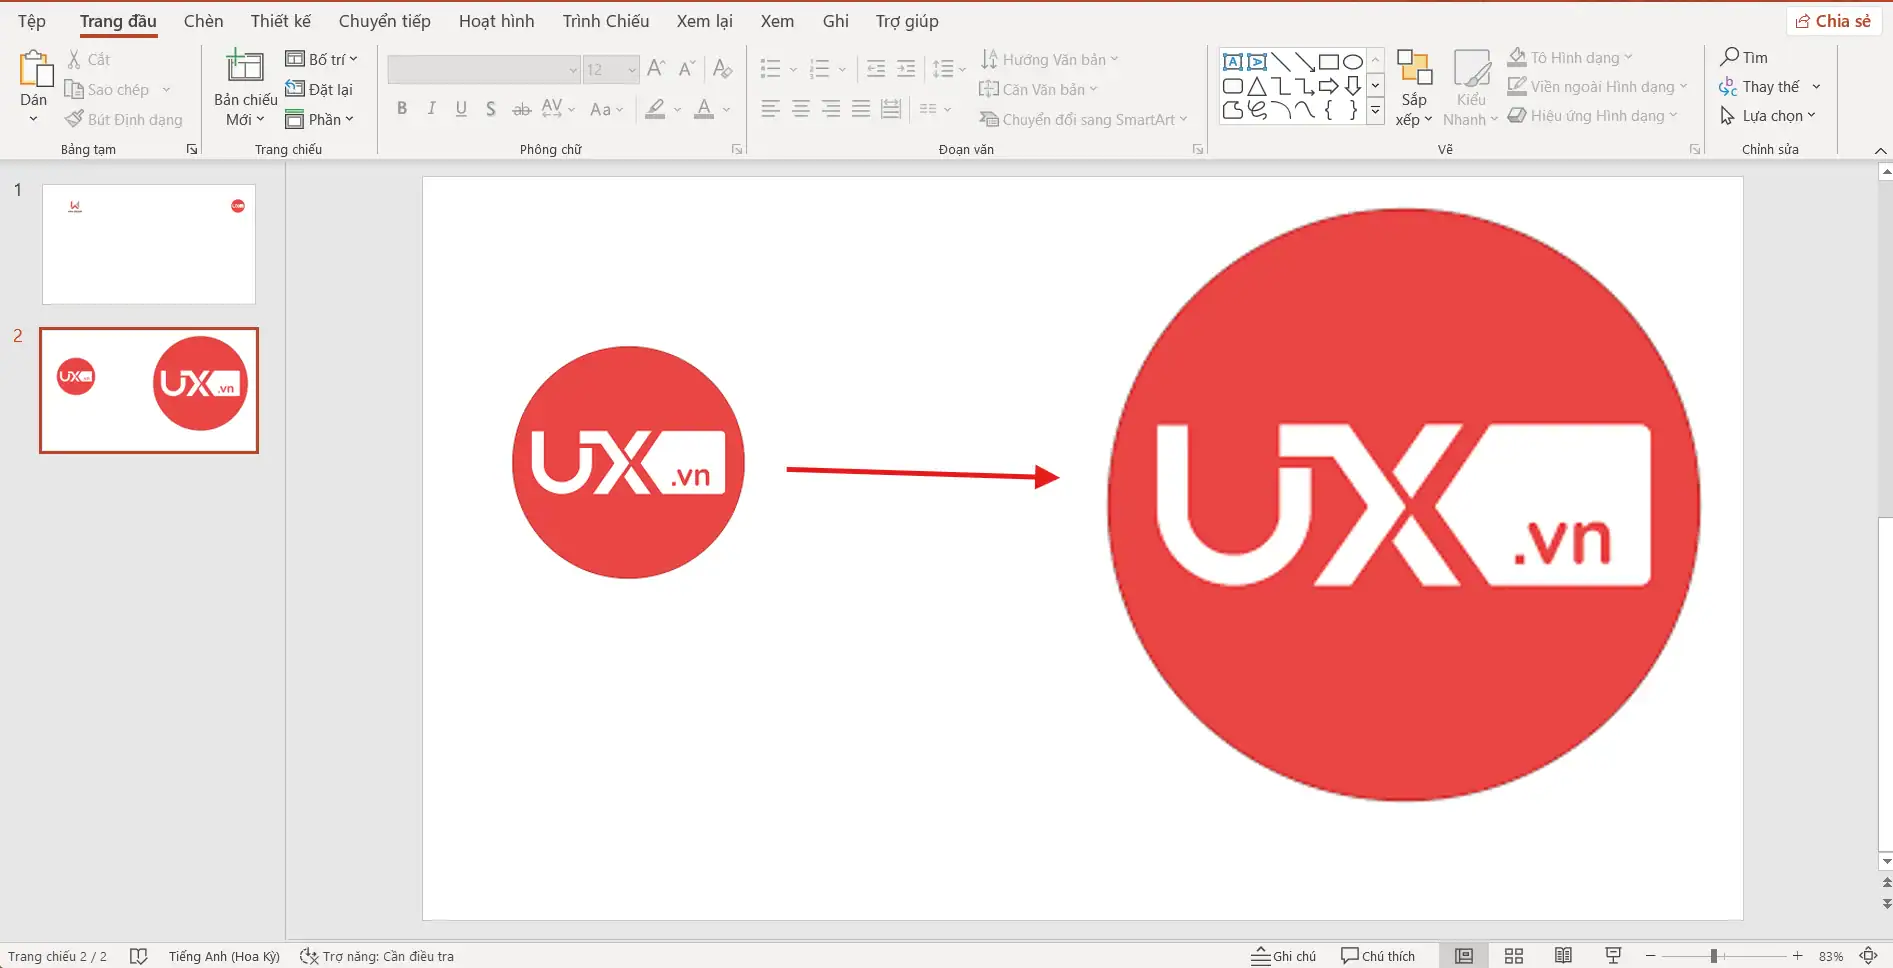Open reading view from status bar
1893x968 pixels.
point(1563,956)
